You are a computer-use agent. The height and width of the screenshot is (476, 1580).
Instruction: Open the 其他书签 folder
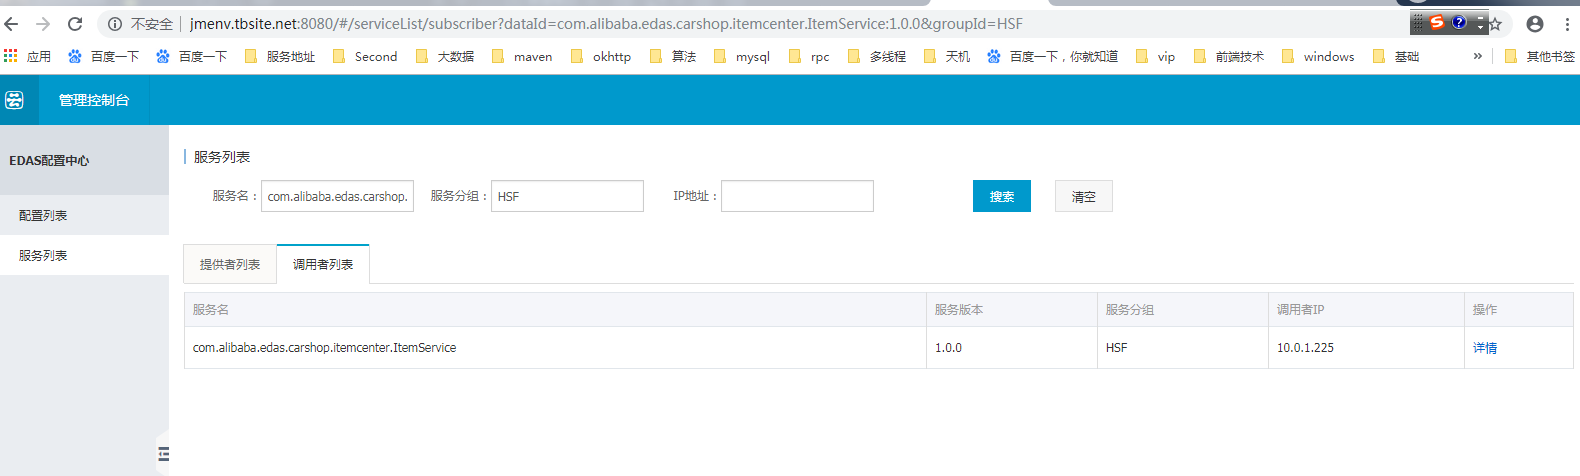pos(1540,57)
